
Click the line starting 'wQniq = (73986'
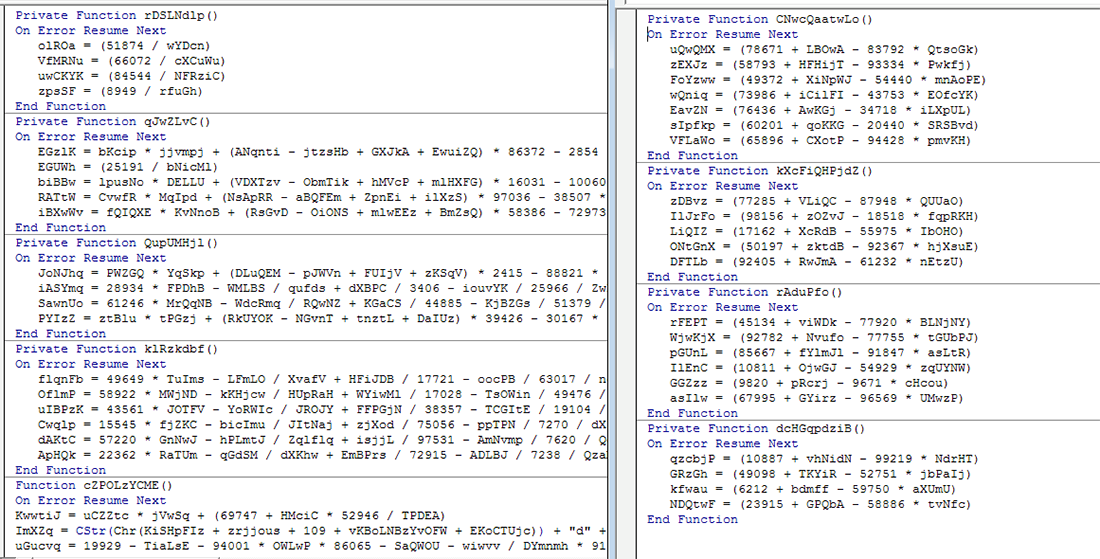click(x=824, y=95)
